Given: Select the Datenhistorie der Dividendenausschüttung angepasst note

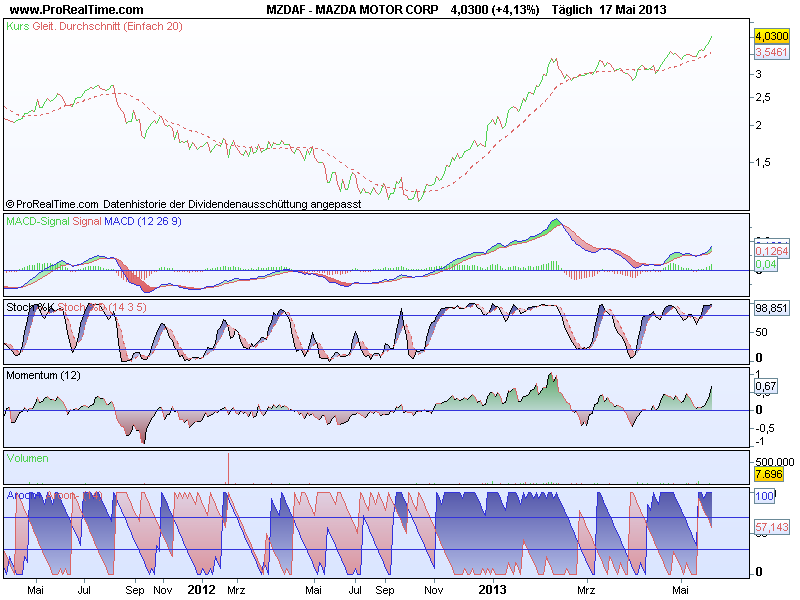Looking at the screenshot, I should pos(232,204).
